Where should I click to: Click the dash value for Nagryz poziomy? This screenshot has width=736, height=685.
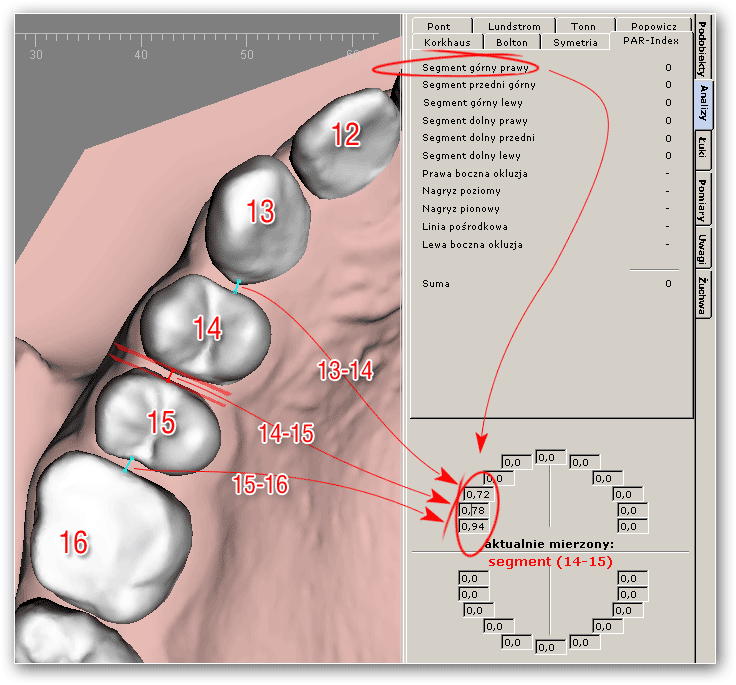point(667,191)
